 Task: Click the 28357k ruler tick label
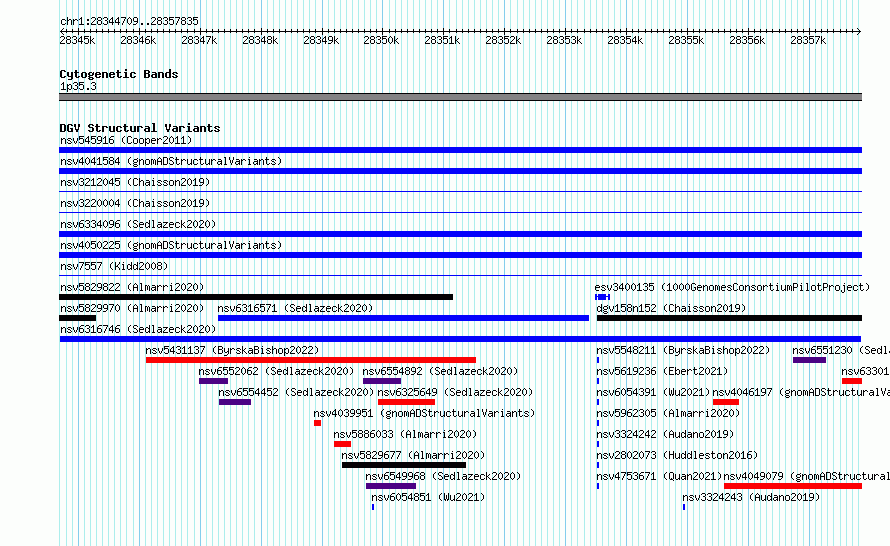(x=808, y=40)
